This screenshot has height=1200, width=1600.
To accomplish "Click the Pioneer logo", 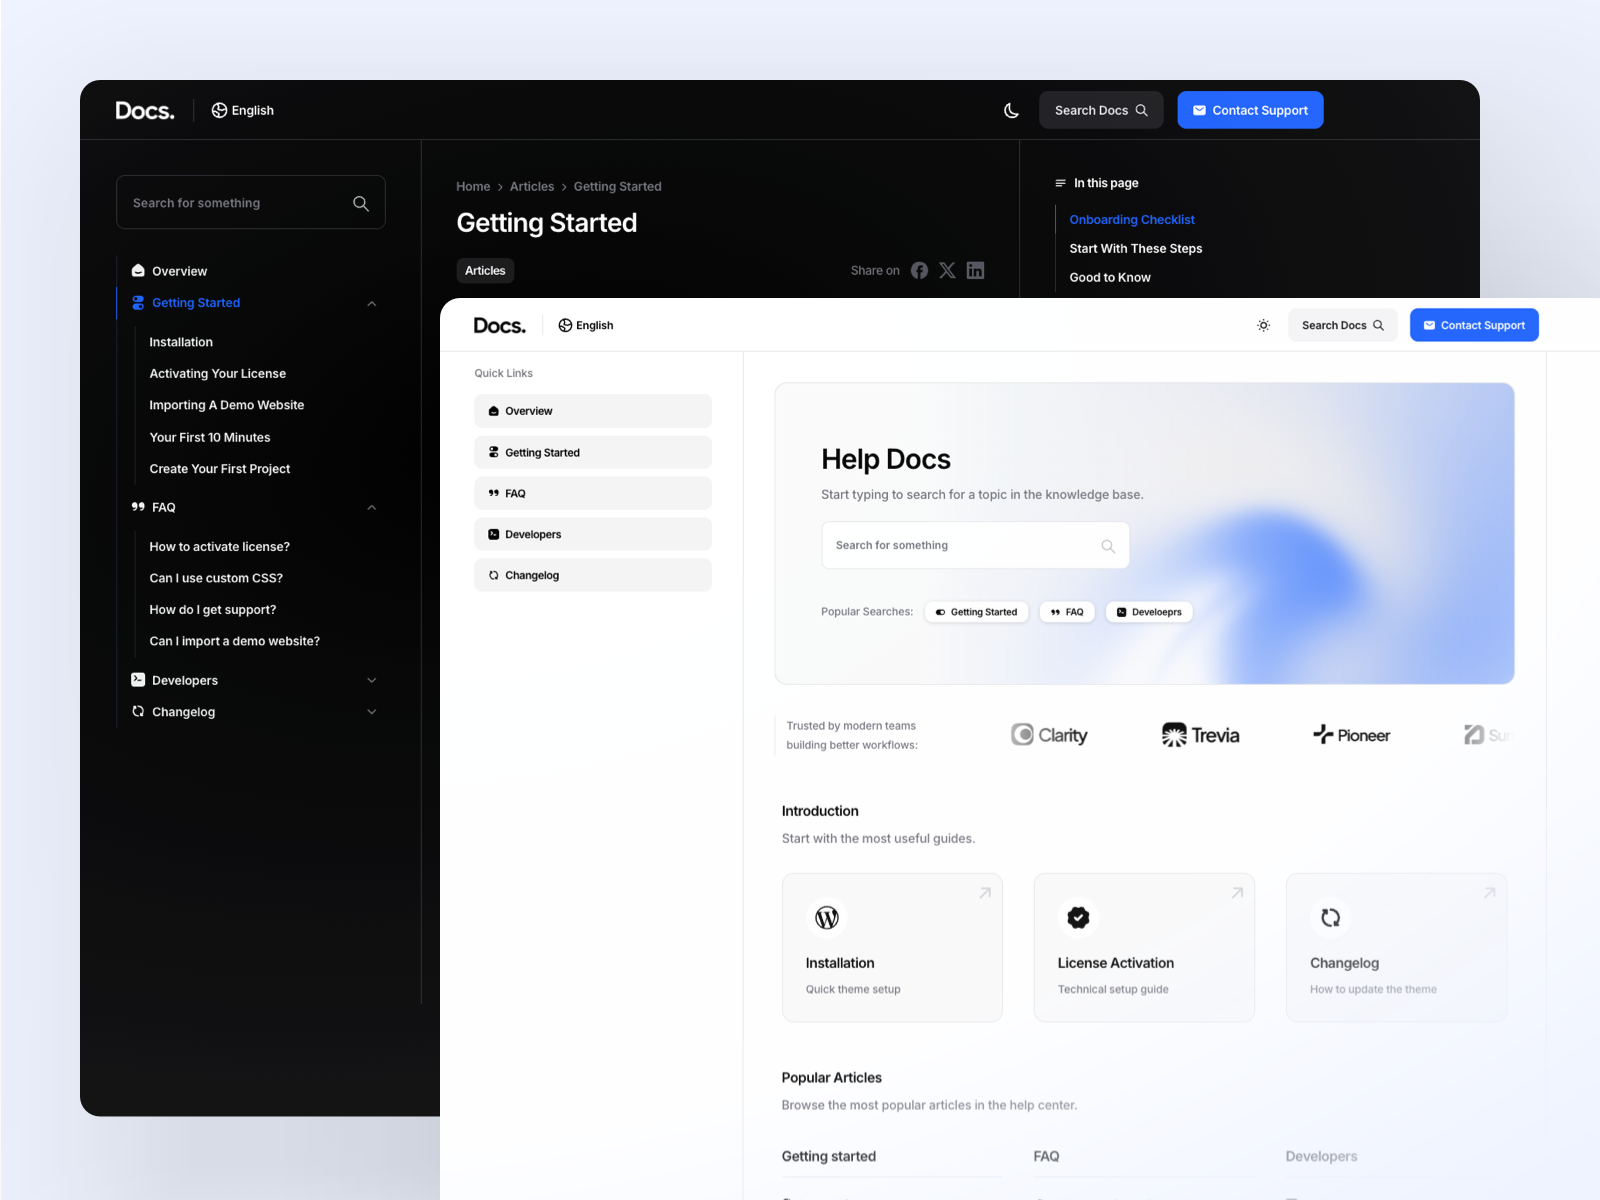I will 1351,735.
